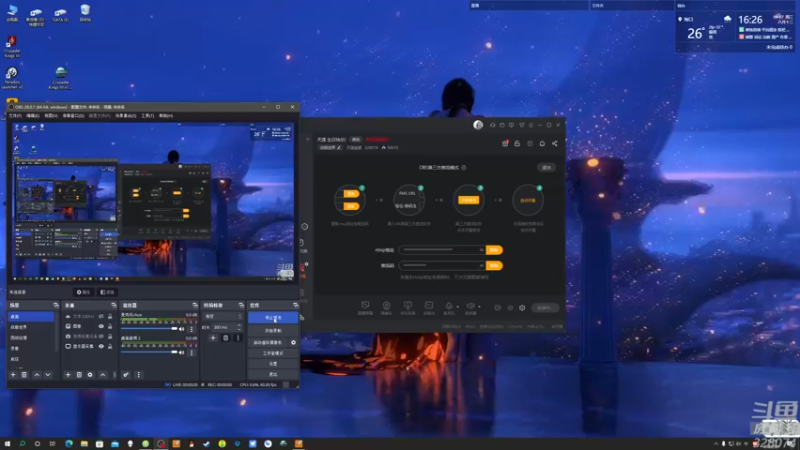
Task: Reveal the RTMP address with its eye icon
Action: coord(481,250)
